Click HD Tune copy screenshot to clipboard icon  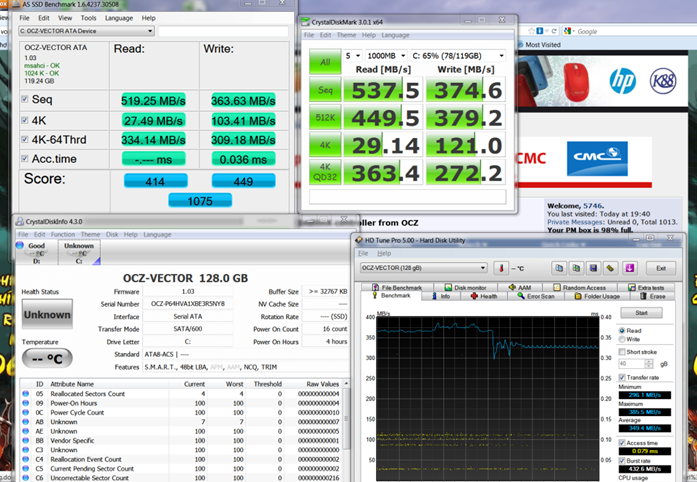[x=576, y=268]
